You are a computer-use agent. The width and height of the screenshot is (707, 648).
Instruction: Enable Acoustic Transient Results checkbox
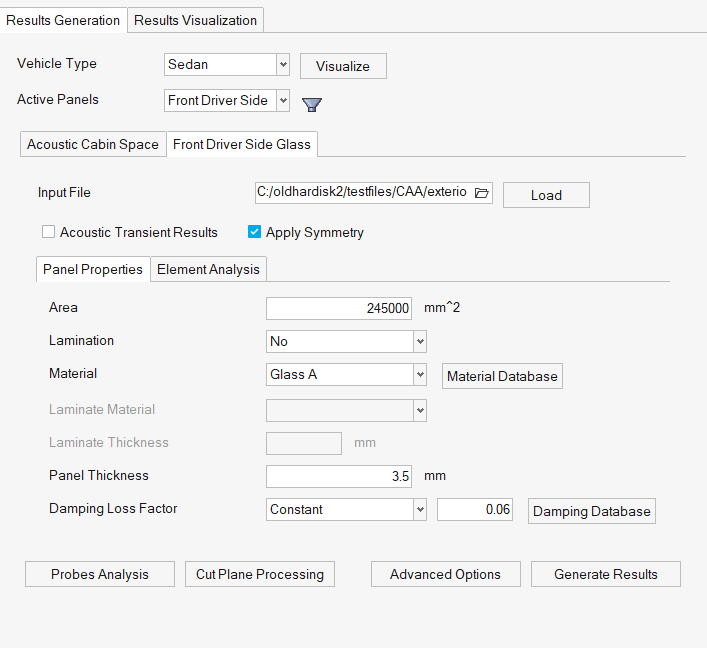point(49,232)
